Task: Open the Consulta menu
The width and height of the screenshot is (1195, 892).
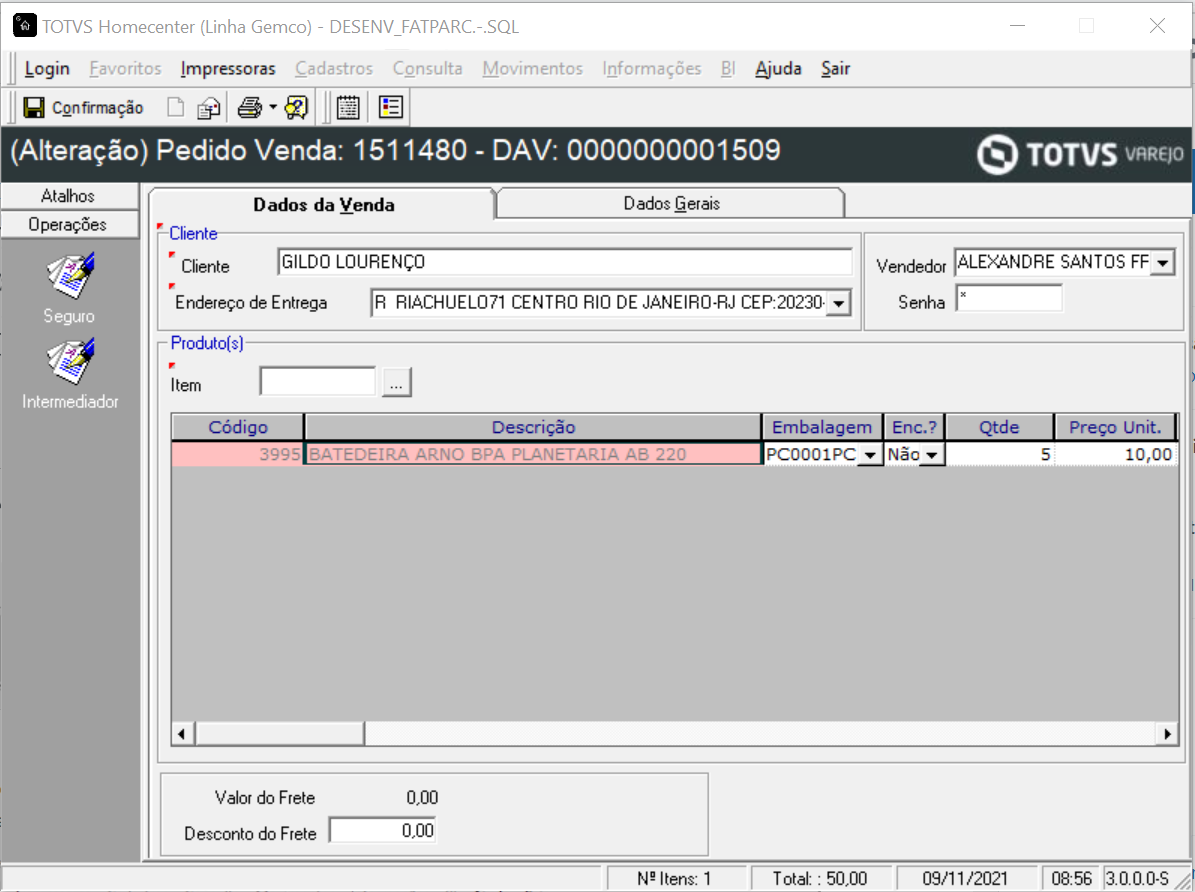Action: tap(428, 69)
